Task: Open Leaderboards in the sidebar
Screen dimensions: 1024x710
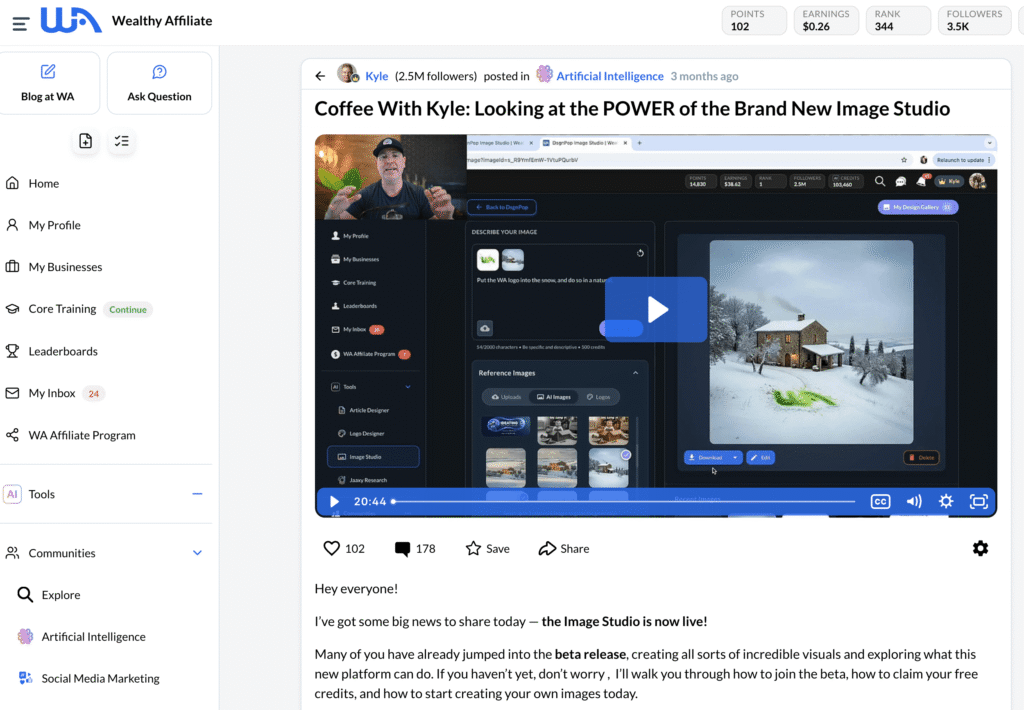Action: [63, 351]
